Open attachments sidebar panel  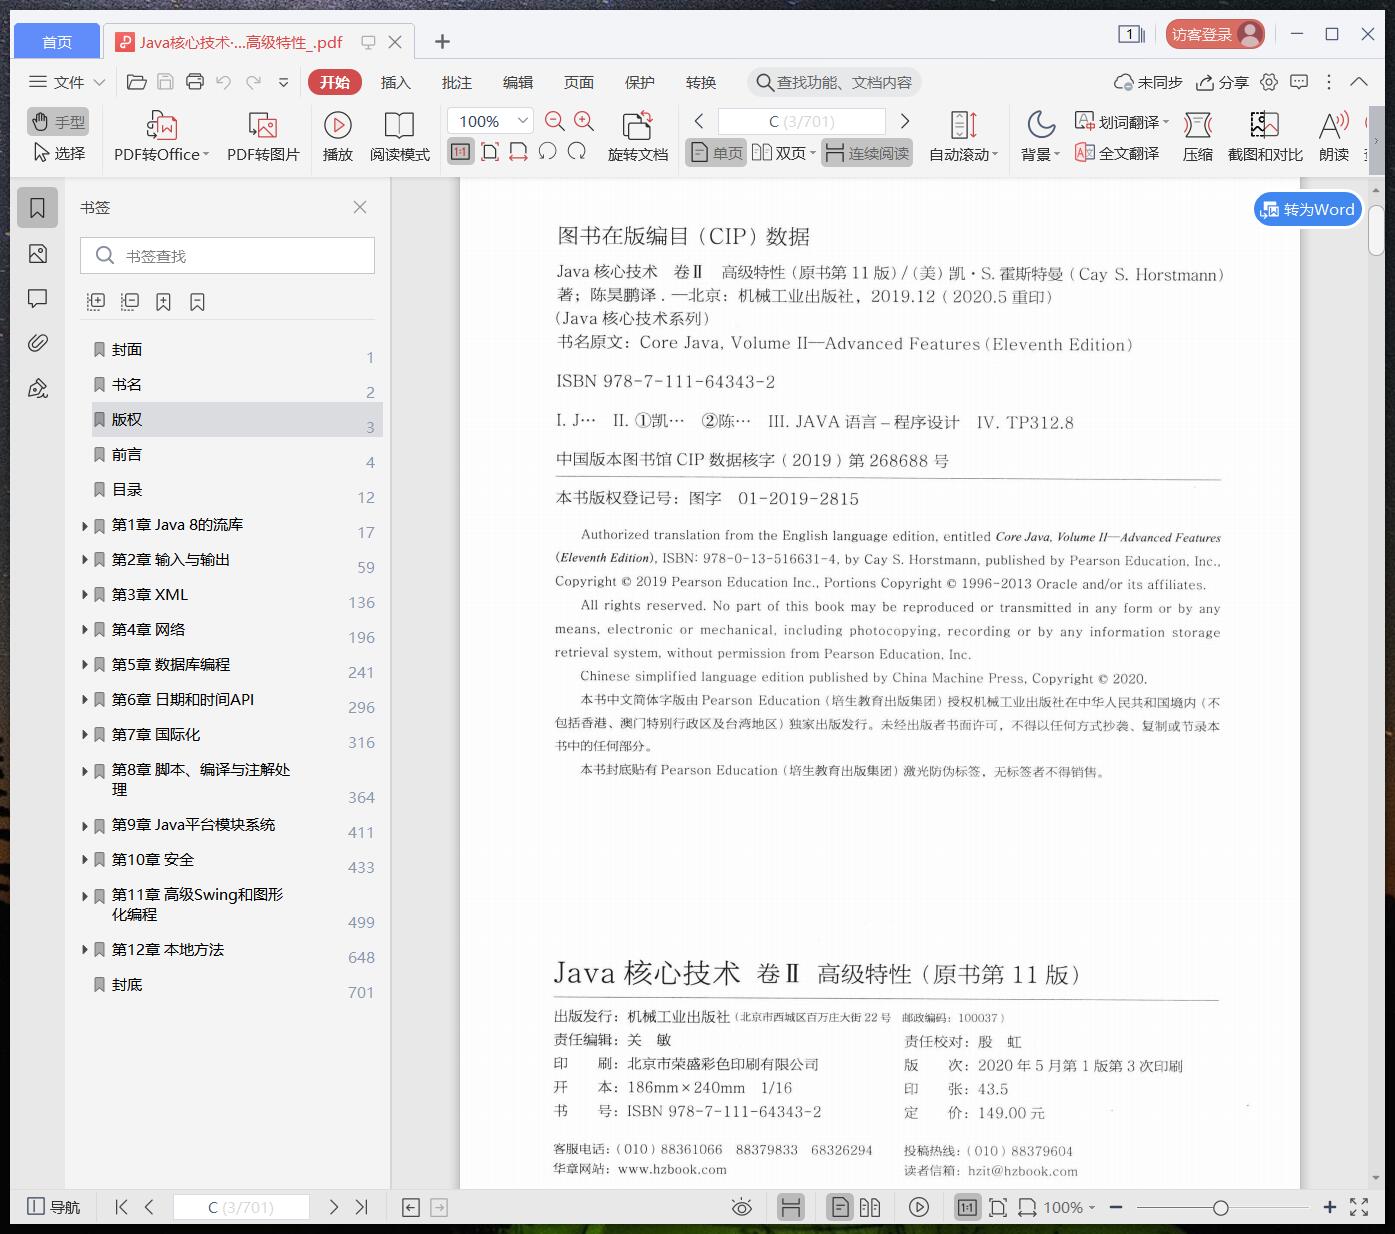click(x=38, y=343)
